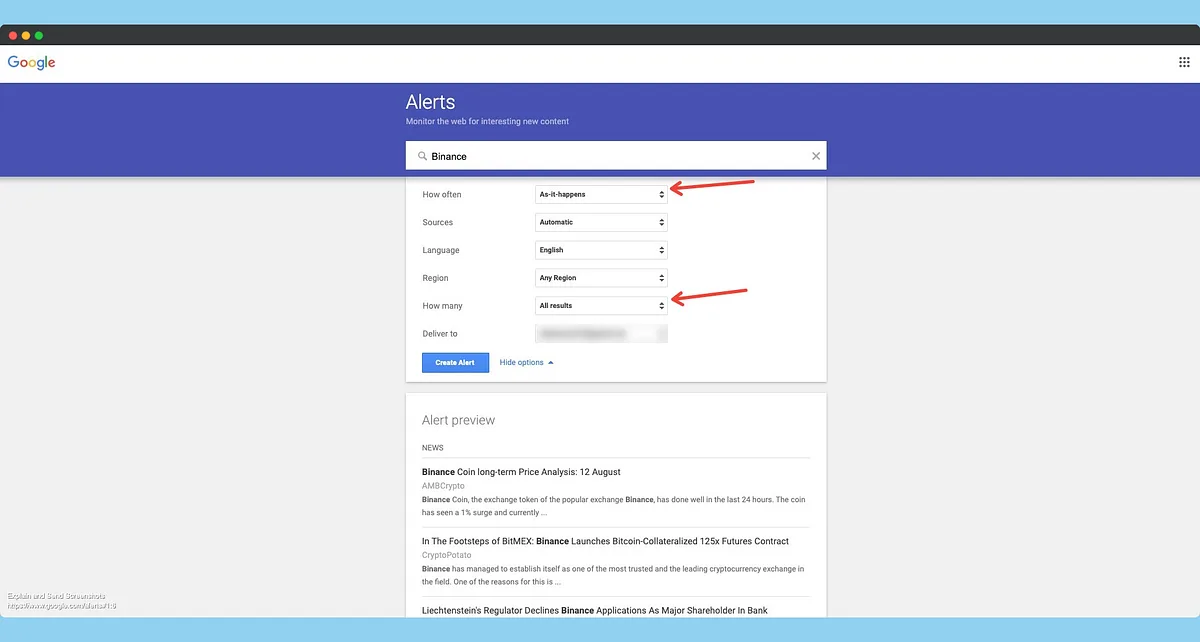Viewport: 1200px width, 642px height.
Task: Click the green maximize traffic light
Action: click(x=38, y=34)
